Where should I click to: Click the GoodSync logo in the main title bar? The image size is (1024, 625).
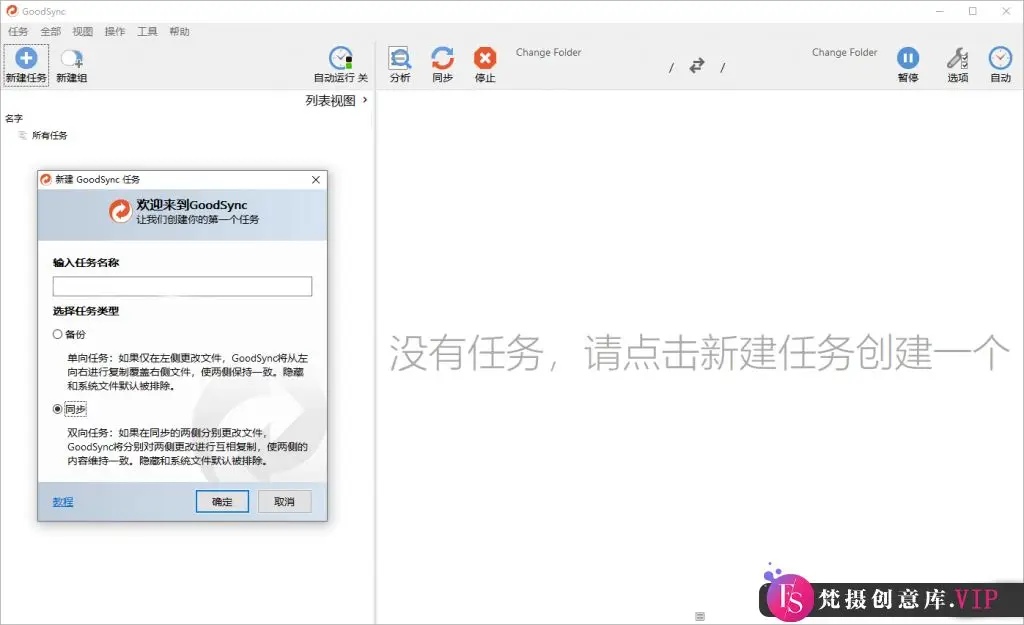12,11
